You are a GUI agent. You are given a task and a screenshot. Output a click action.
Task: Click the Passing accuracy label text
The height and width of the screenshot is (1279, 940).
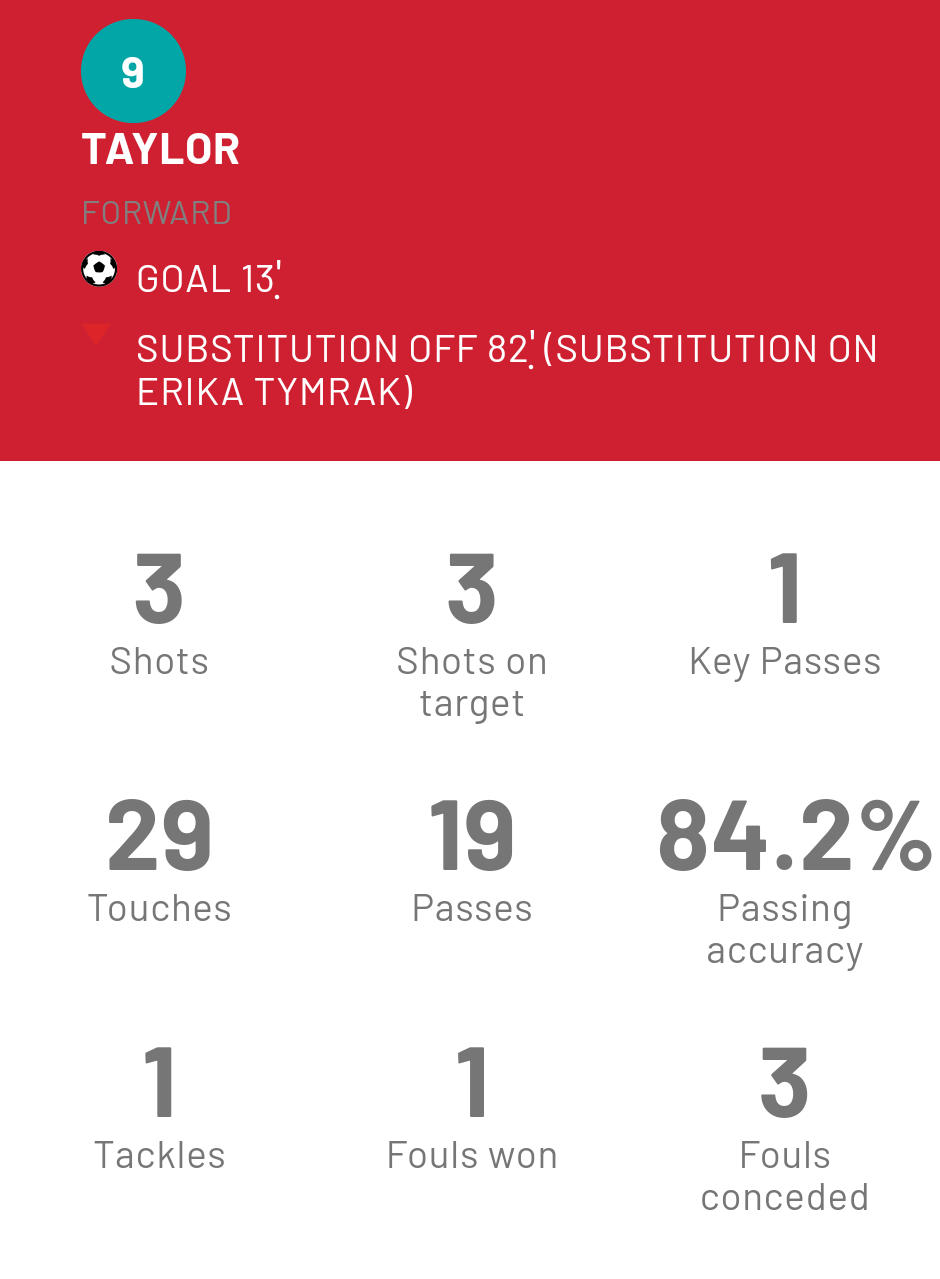tap(785, 929)
